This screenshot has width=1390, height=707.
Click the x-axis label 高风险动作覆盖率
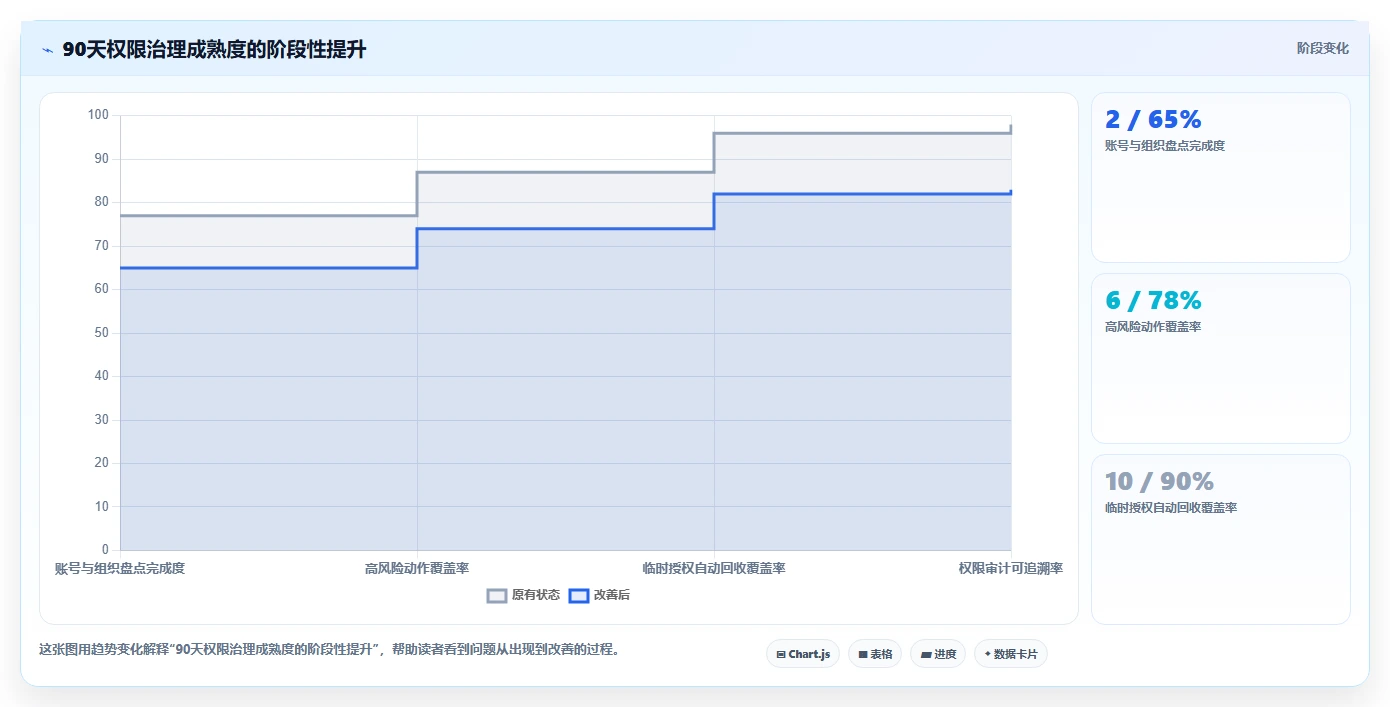coord(417,568)
